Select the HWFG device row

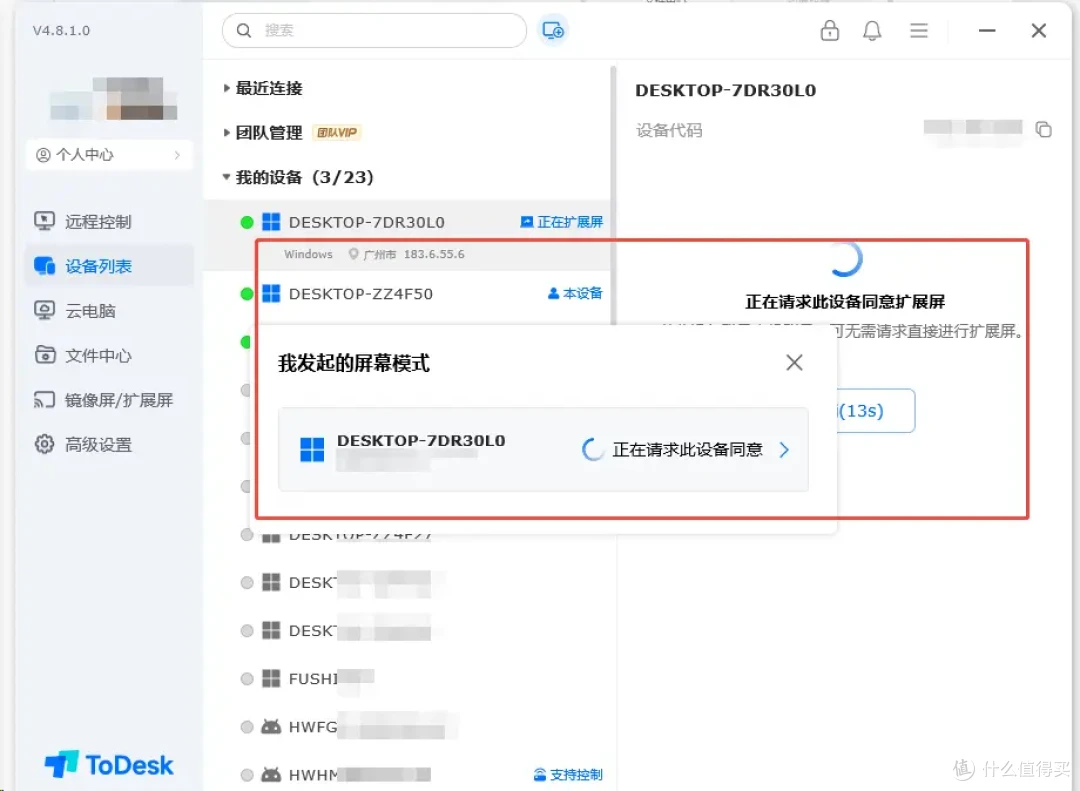click(406, 726)
